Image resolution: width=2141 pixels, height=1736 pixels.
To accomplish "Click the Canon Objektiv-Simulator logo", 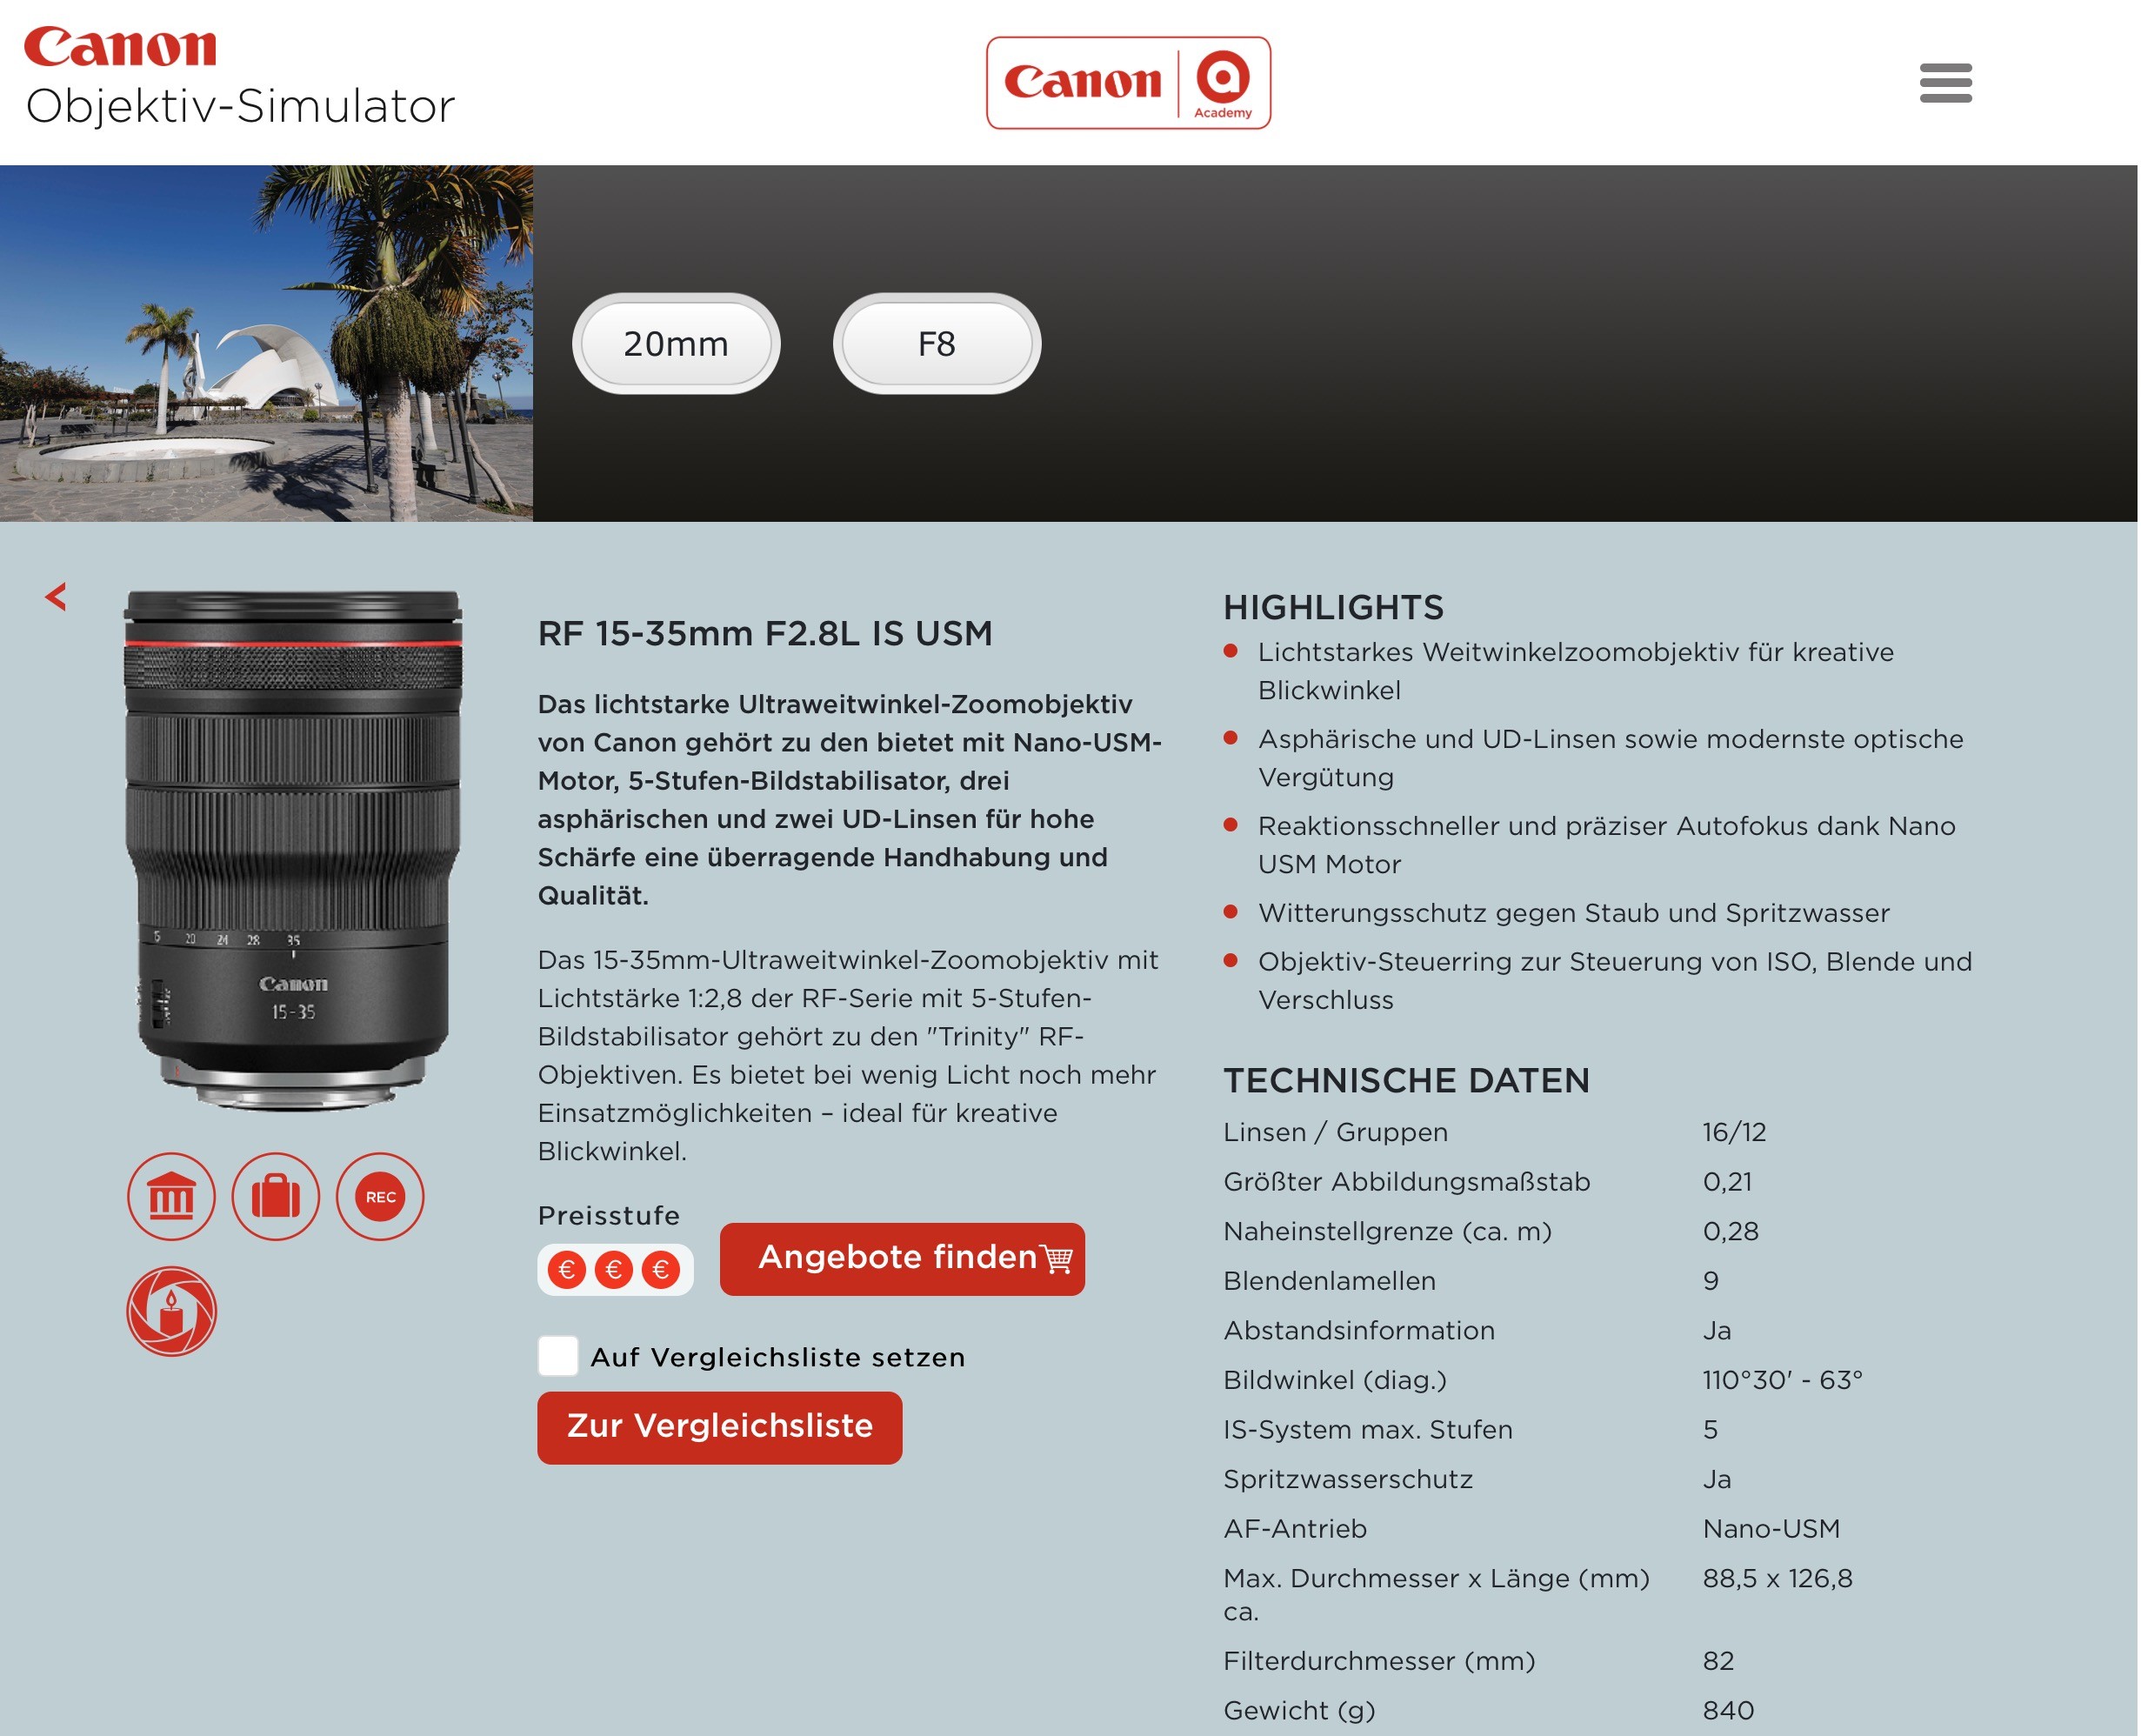I will click(x=239, y=78).
